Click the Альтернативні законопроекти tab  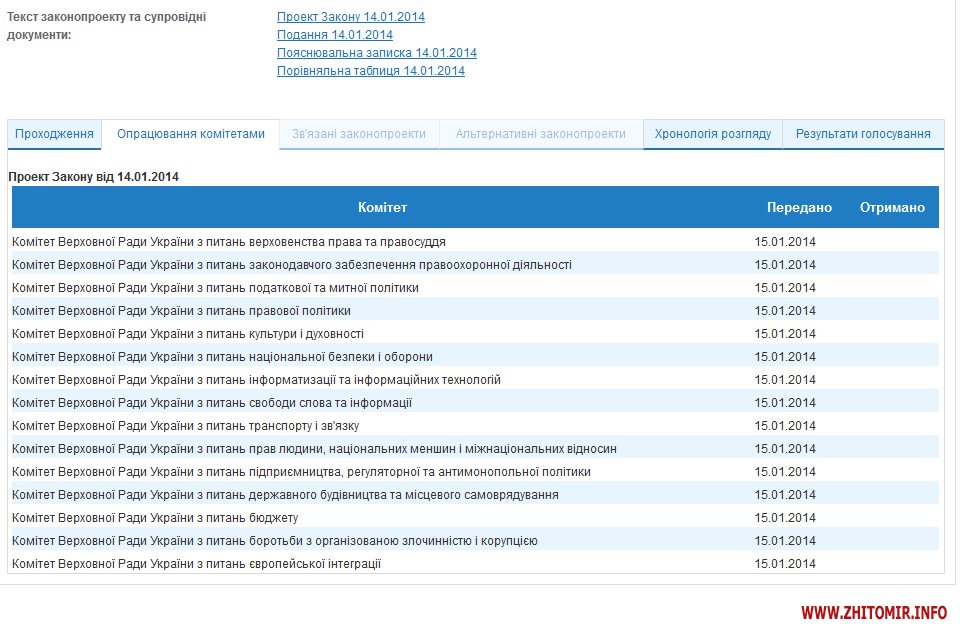click(541, 134)
